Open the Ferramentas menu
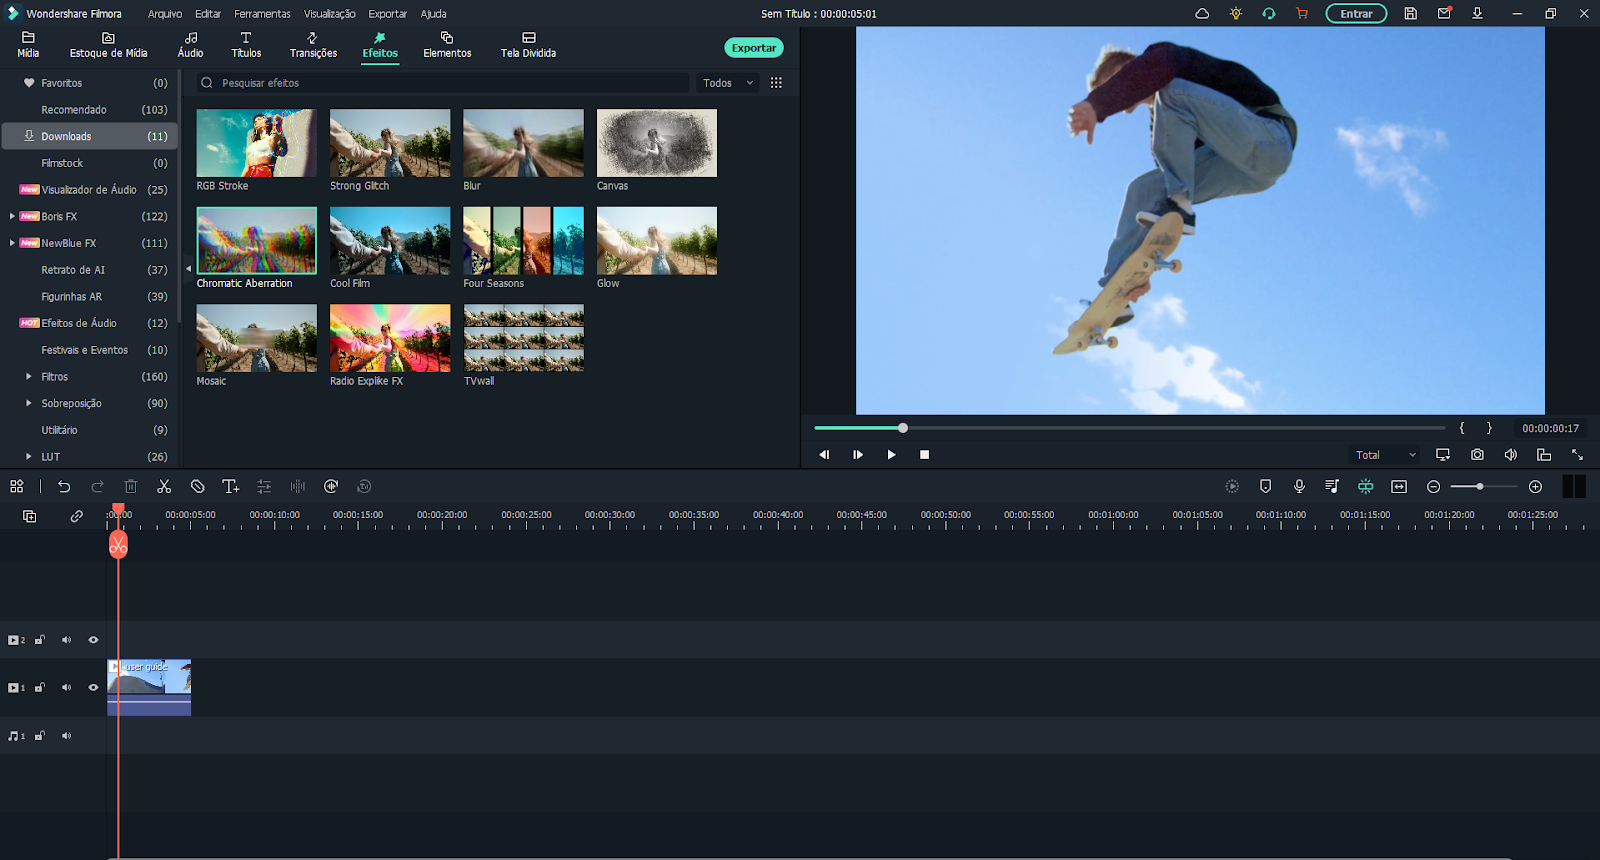1600x860 pixels. 262,14
